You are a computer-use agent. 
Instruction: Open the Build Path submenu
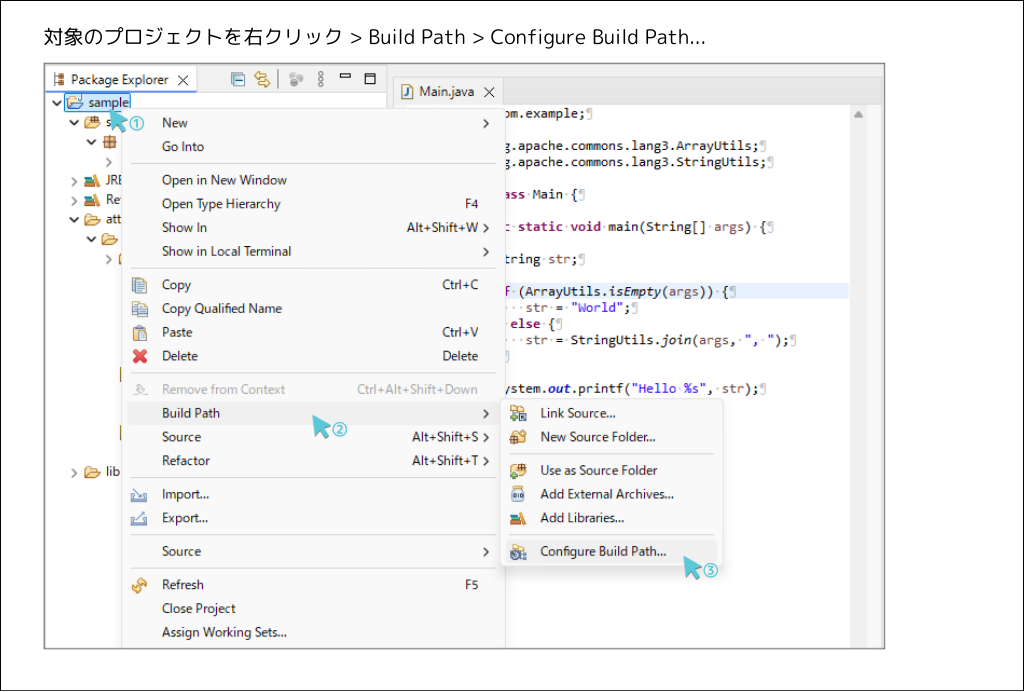[313, 413]
